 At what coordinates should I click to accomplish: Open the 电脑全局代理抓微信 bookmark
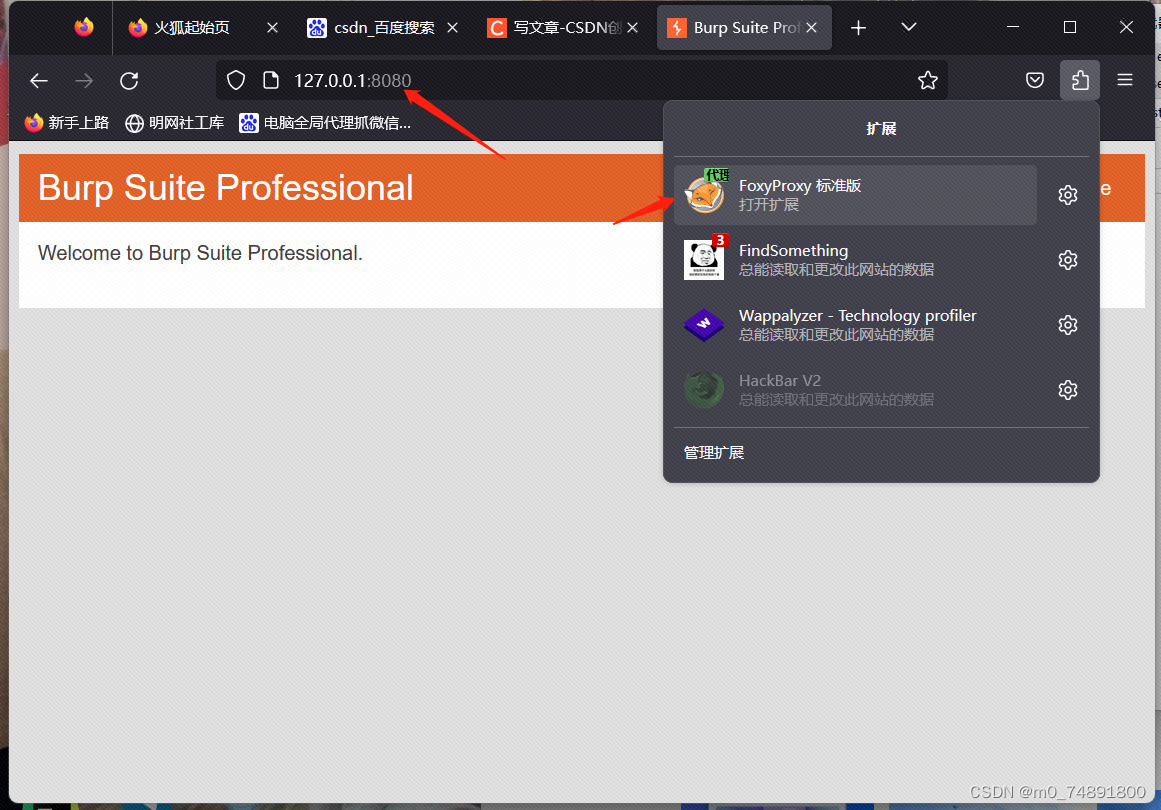point(324,122)
